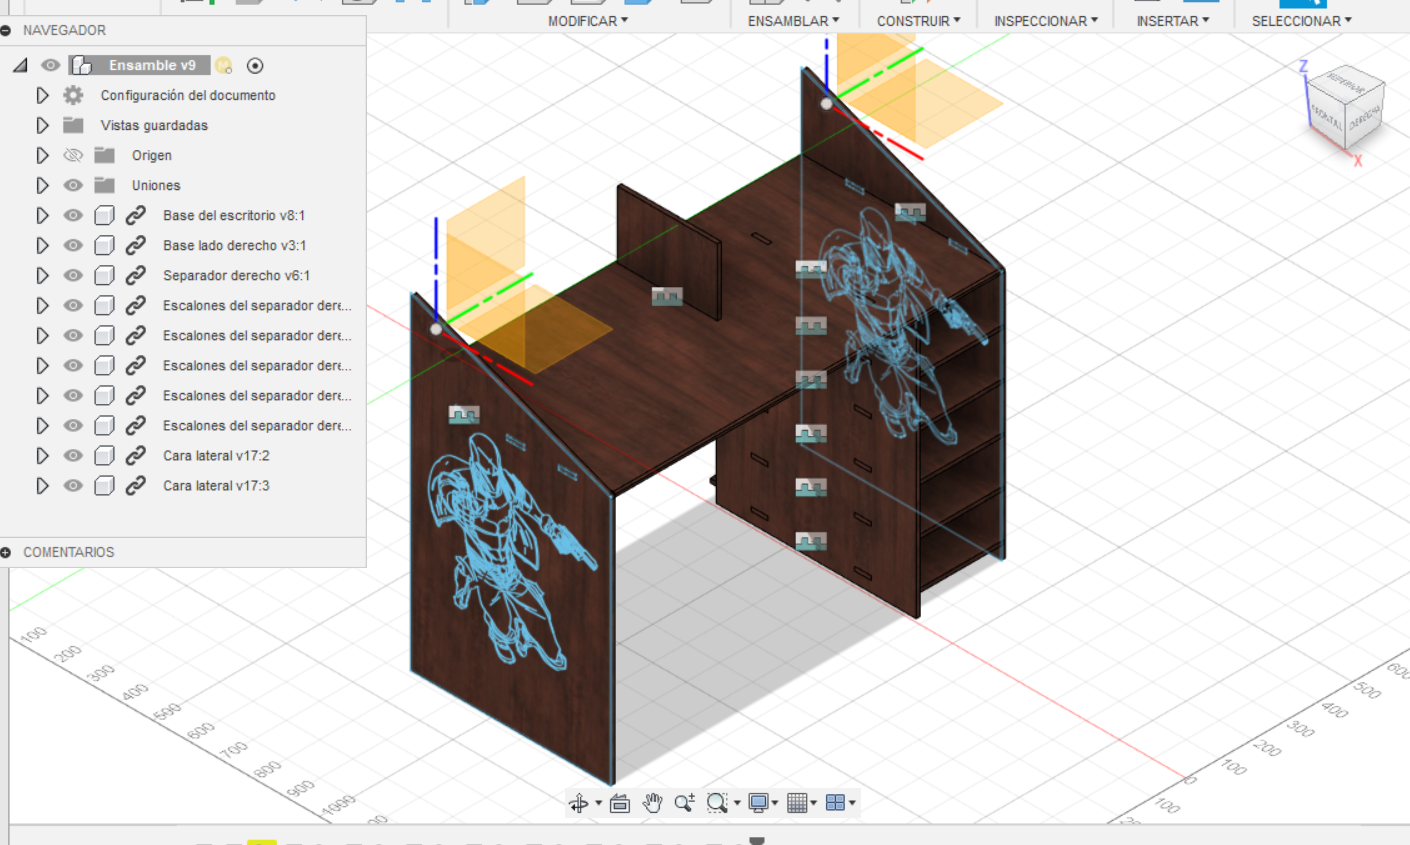Click the component box icon of Cara lateral v17:3

pos(104,485)
